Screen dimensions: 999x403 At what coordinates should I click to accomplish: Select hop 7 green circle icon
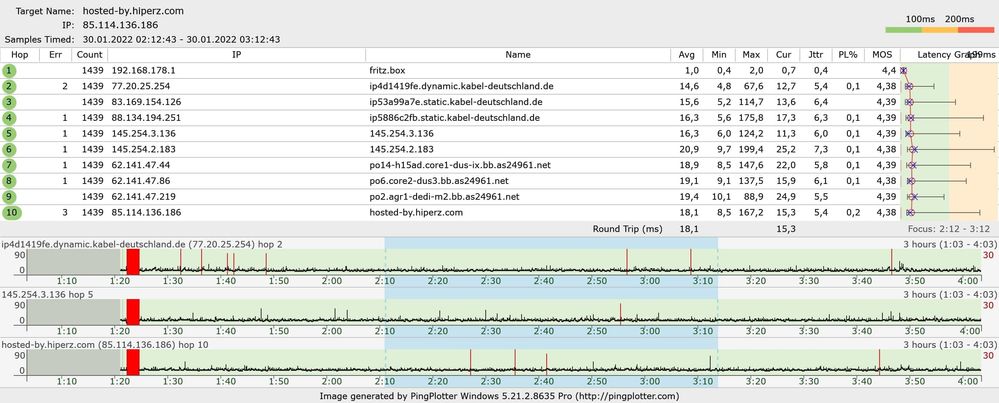click(9, 166)
